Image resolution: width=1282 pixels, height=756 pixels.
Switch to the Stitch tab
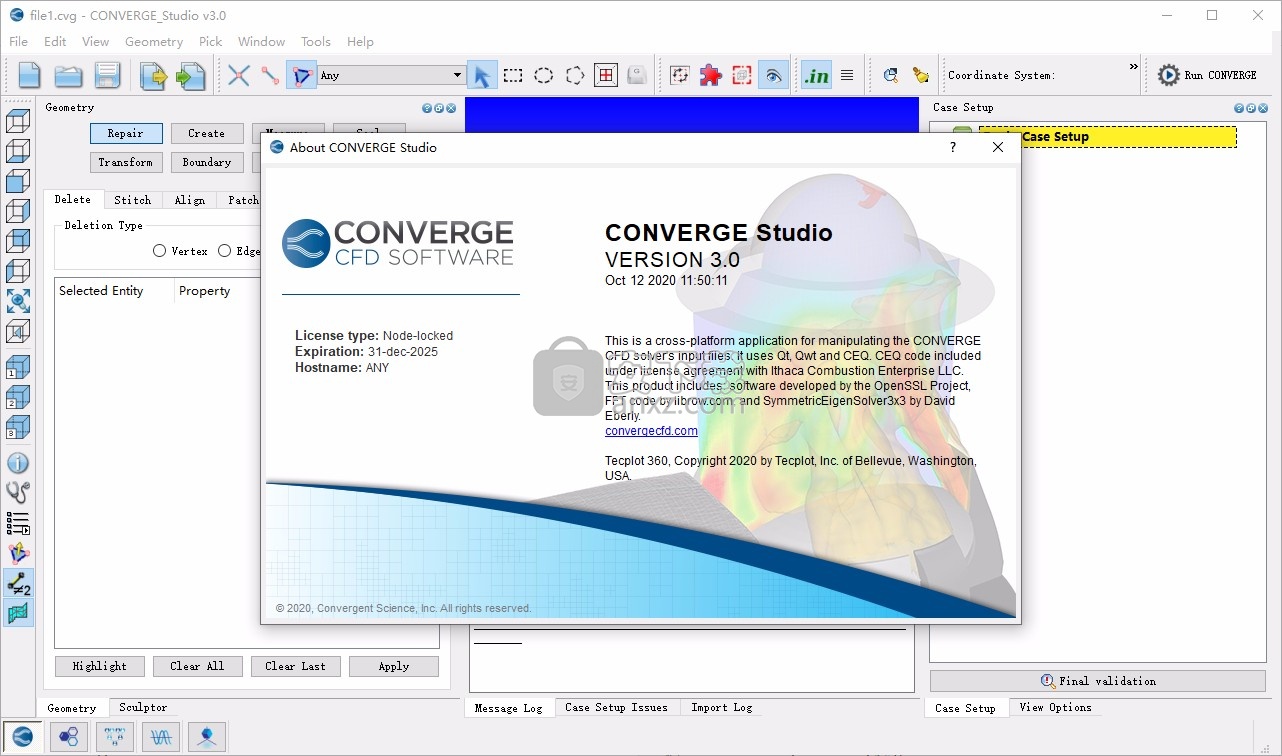[x=133, y=200]
